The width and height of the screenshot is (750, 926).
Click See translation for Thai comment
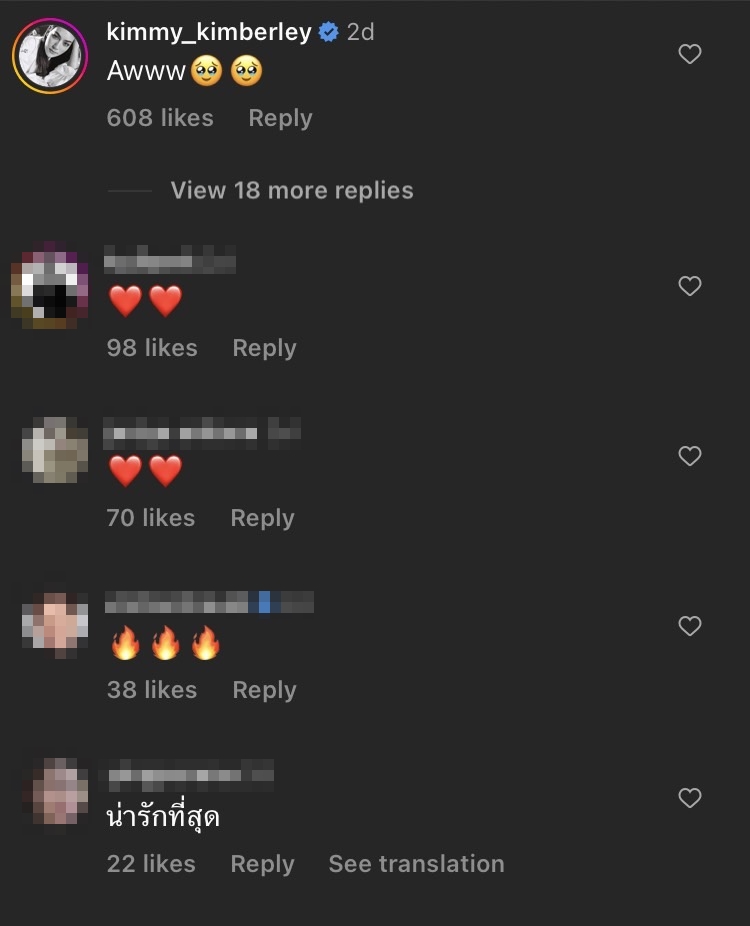416,864
